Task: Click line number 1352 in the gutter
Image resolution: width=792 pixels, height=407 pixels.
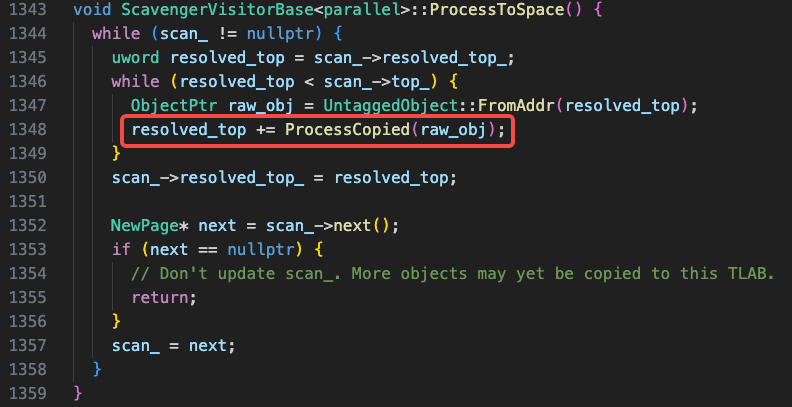Action: point(28,226)
